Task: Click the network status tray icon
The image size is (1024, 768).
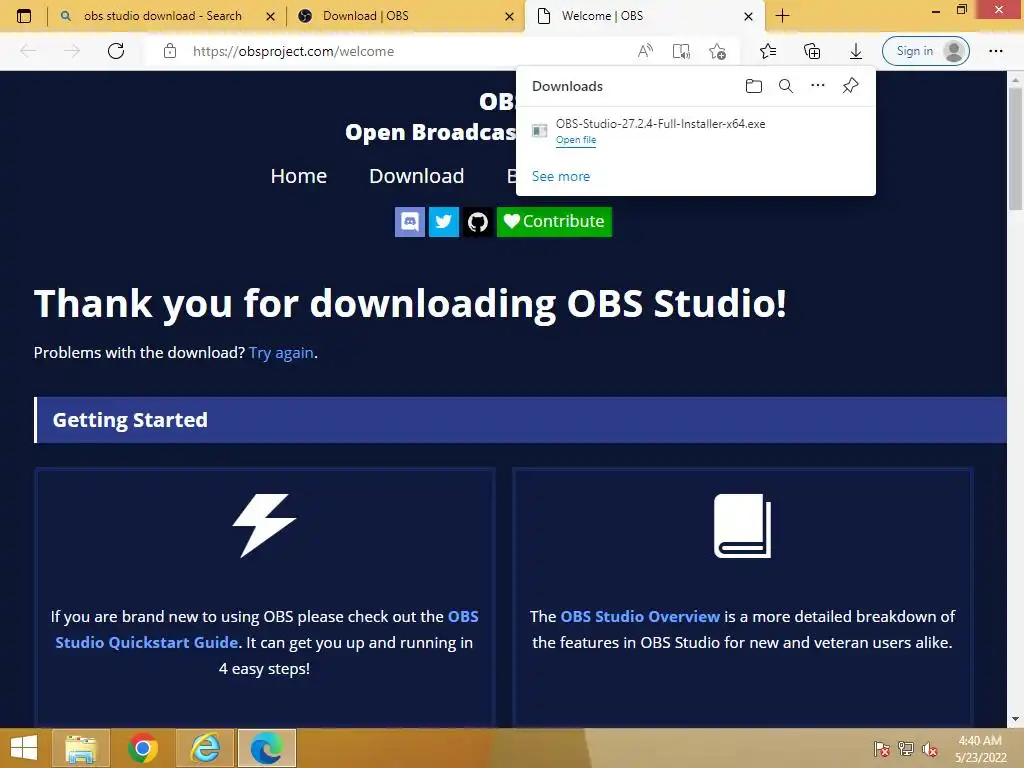Action: pos(906,749)
